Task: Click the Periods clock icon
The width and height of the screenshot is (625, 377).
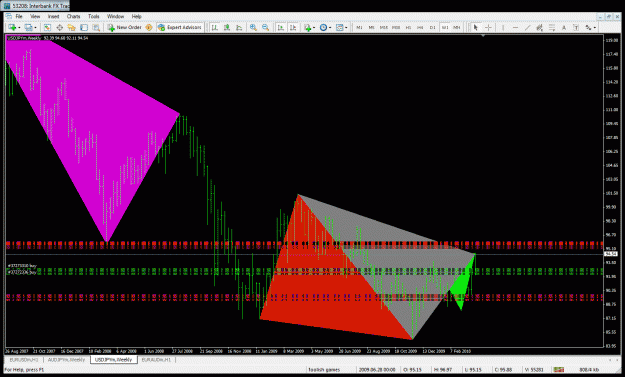Action: tap(323, 27)
